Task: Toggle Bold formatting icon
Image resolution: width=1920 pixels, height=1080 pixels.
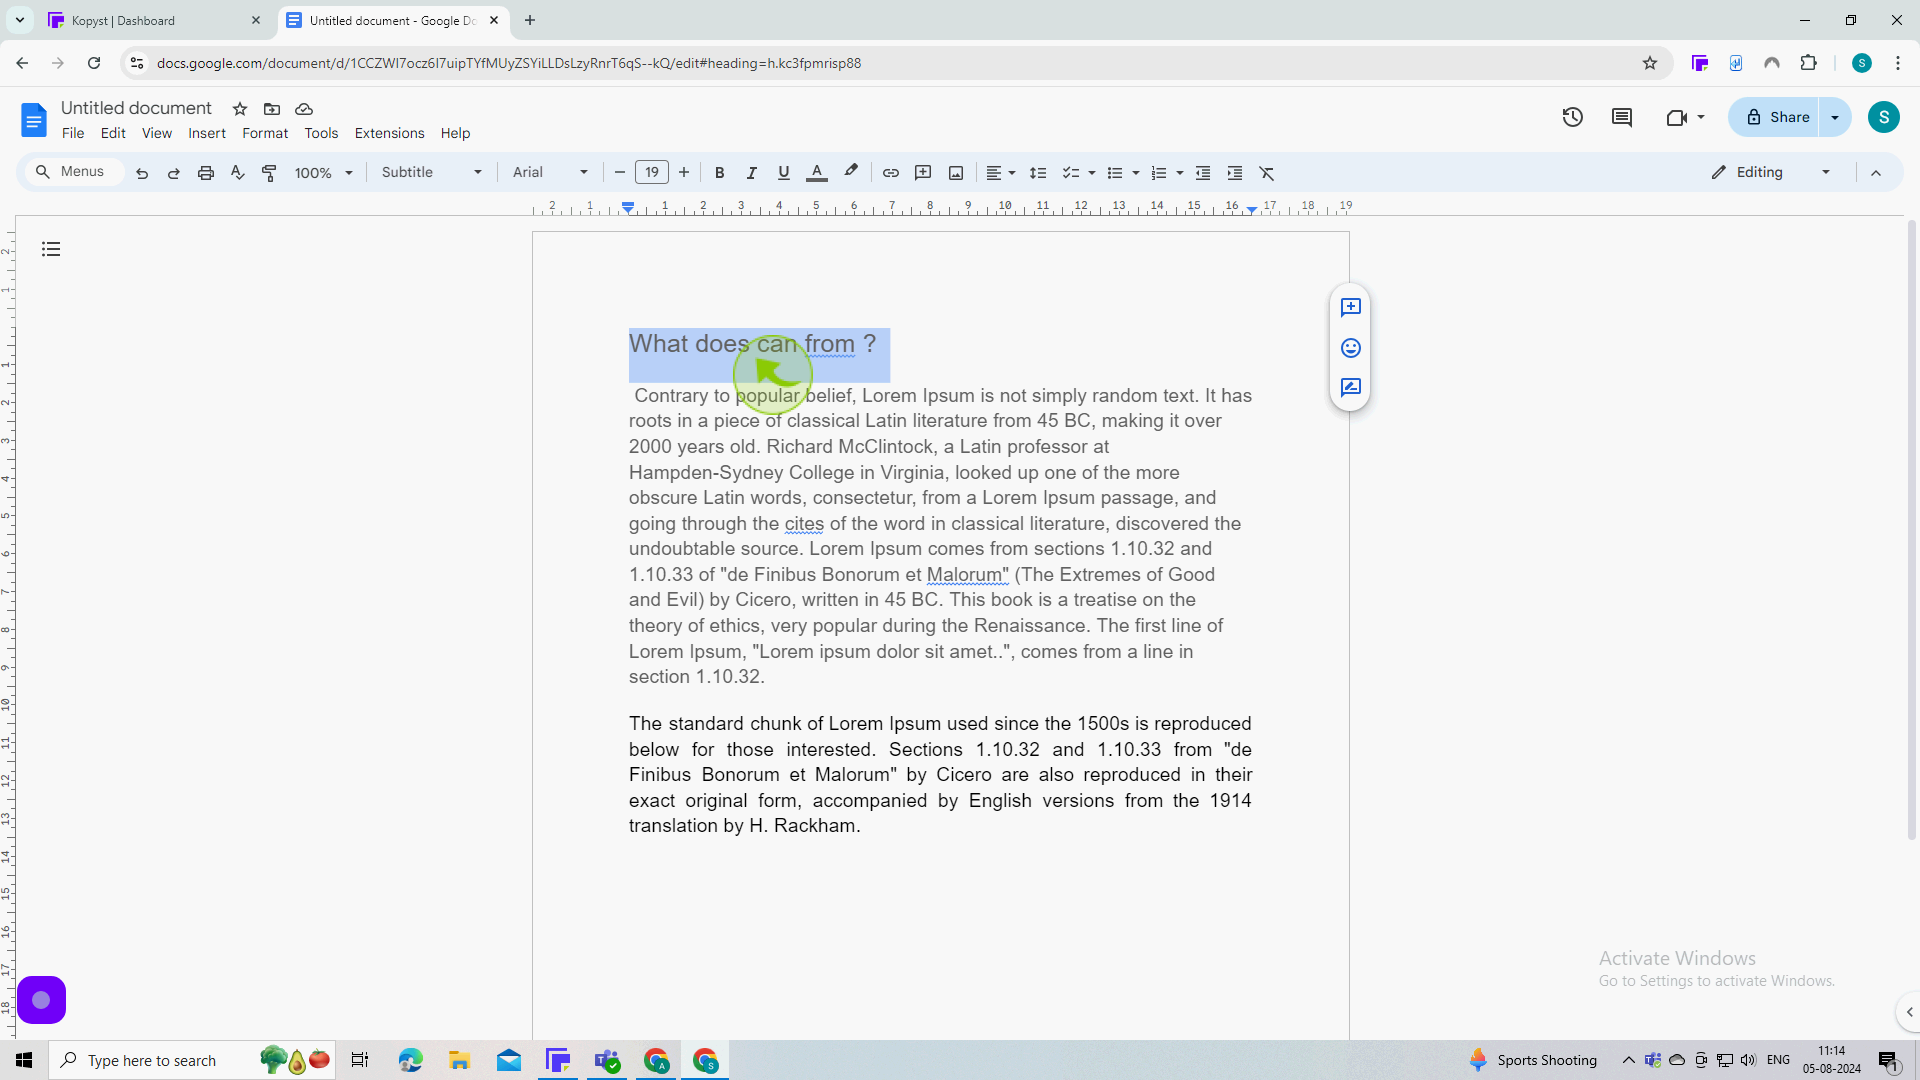Action: click(720, 173)
